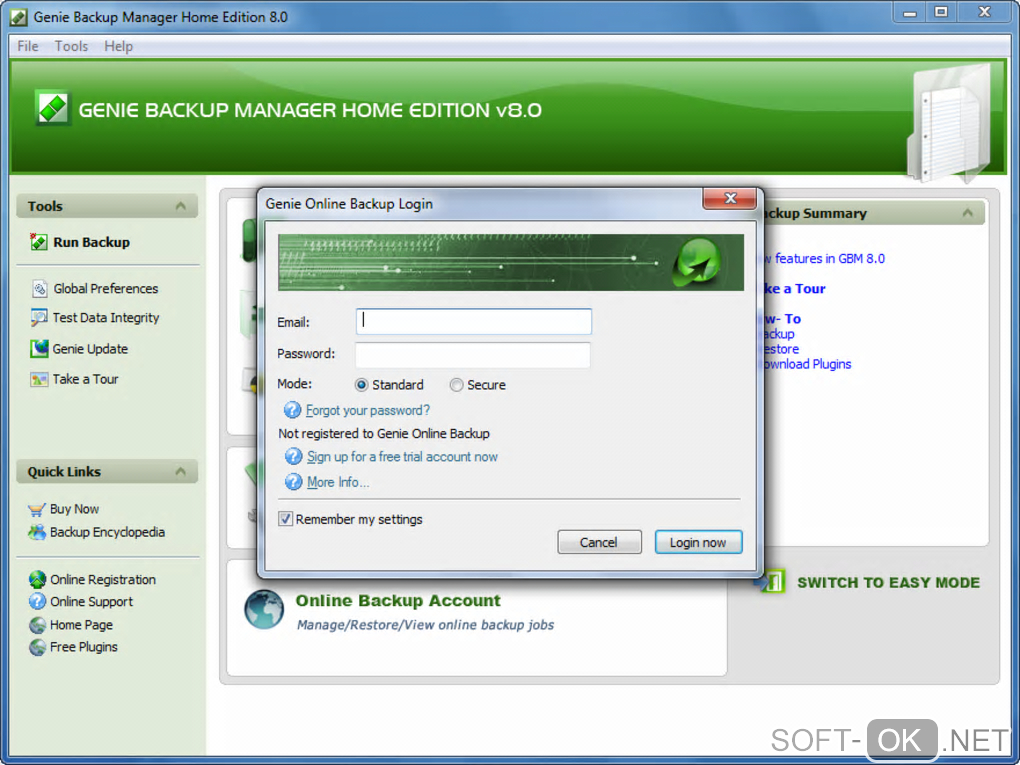Click the Genie logo in green header banner
This screenshot has width=1020, height=765.
pos(52,107)
